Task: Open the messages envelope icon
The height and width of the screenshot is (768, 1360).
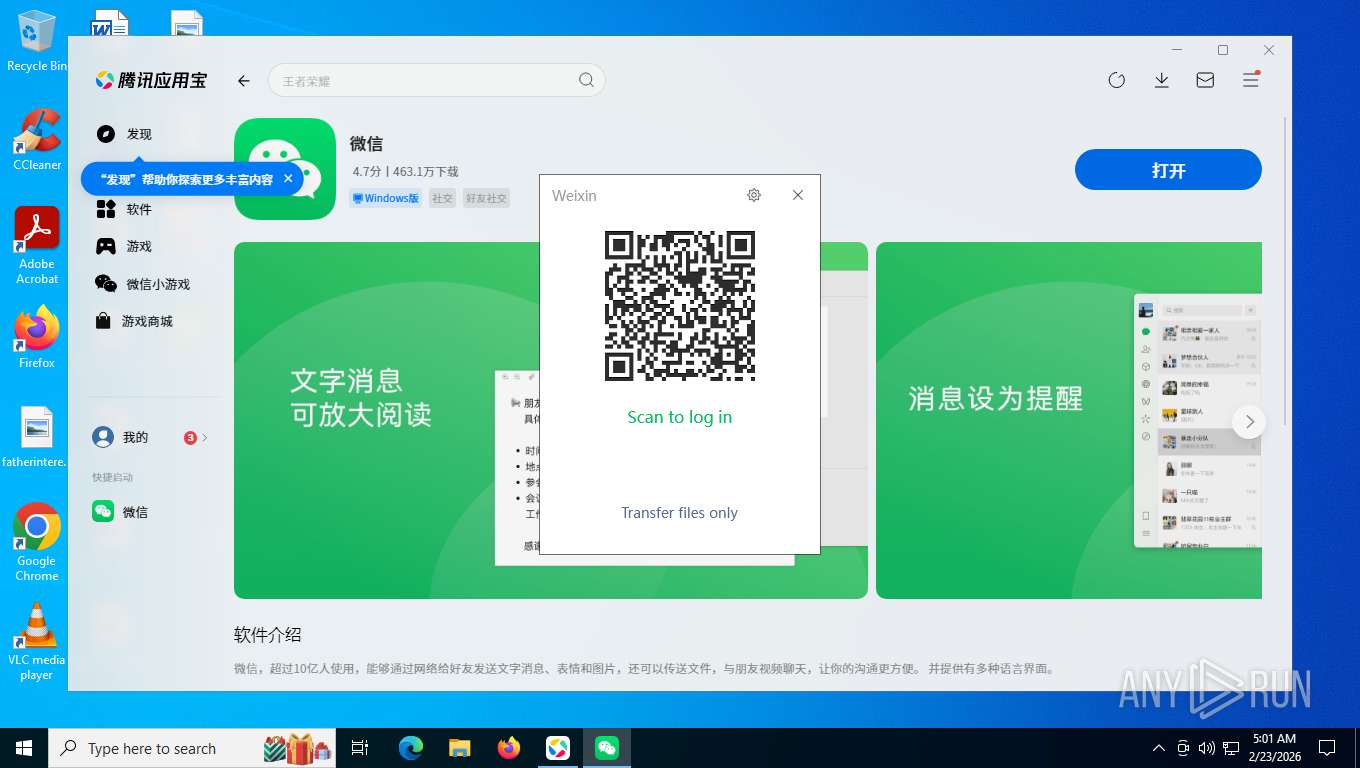Action: [x=1205, y=80]
